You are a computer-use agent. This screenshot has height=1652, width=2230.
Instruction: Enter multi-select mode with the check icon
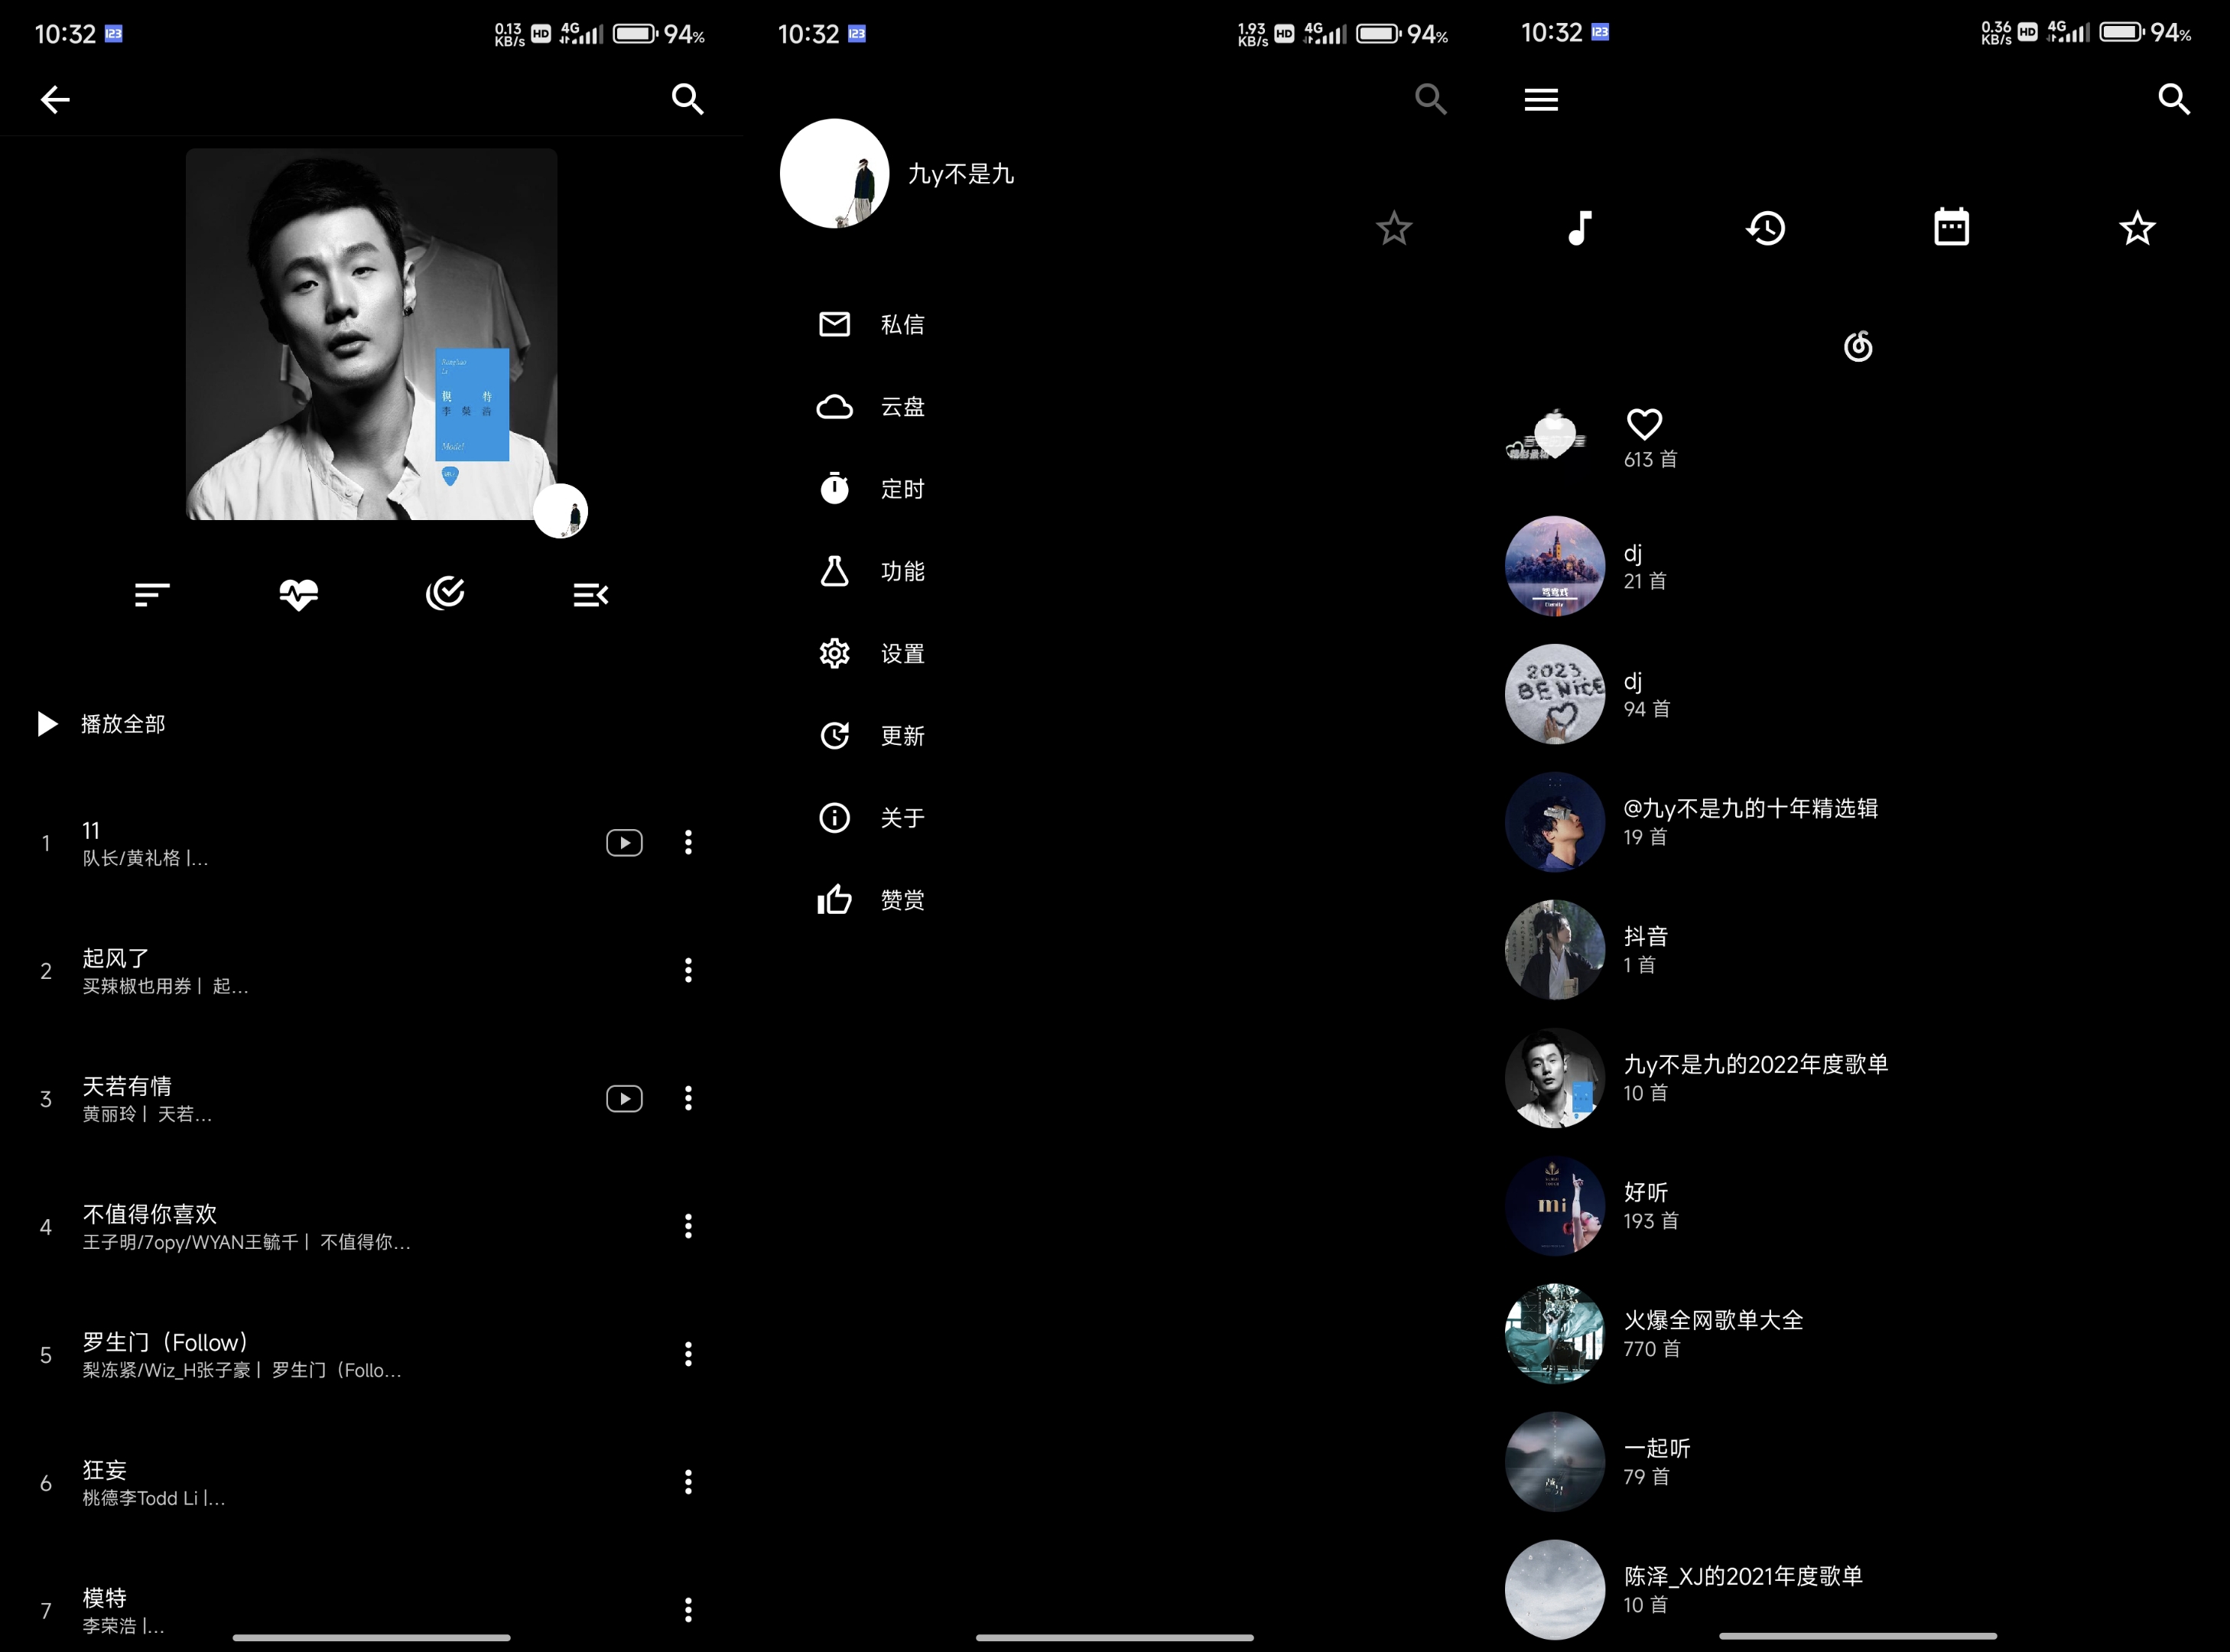[445, 594]
